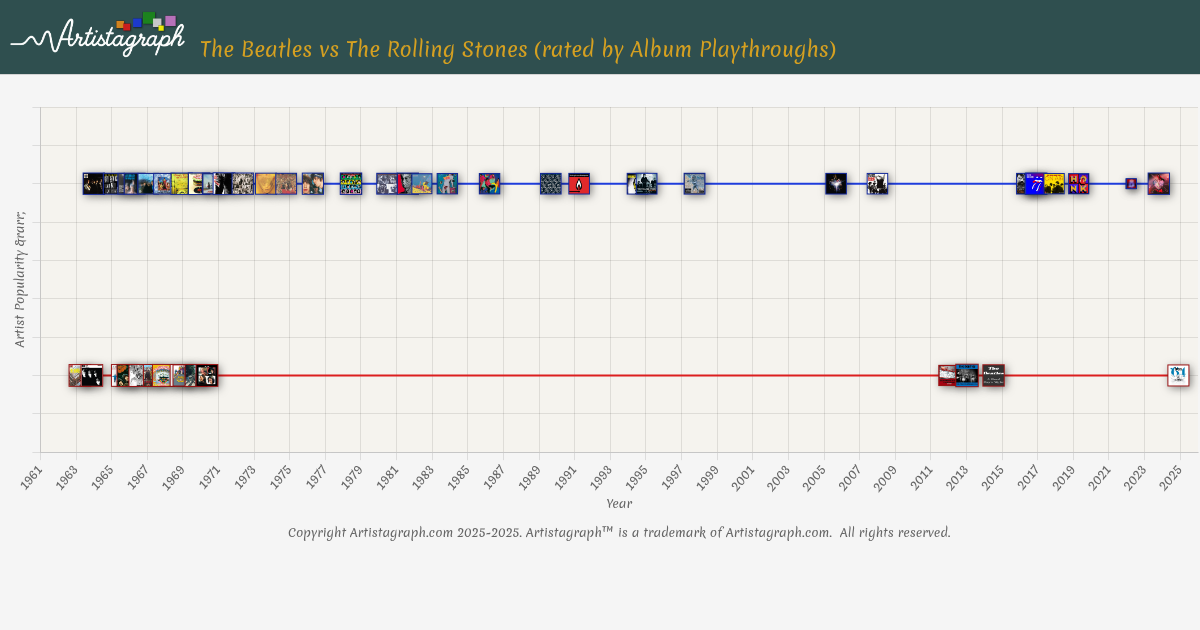Click the chart title Beatles vs Rolling Stones

pyautogui.click(x=518, y=49)
